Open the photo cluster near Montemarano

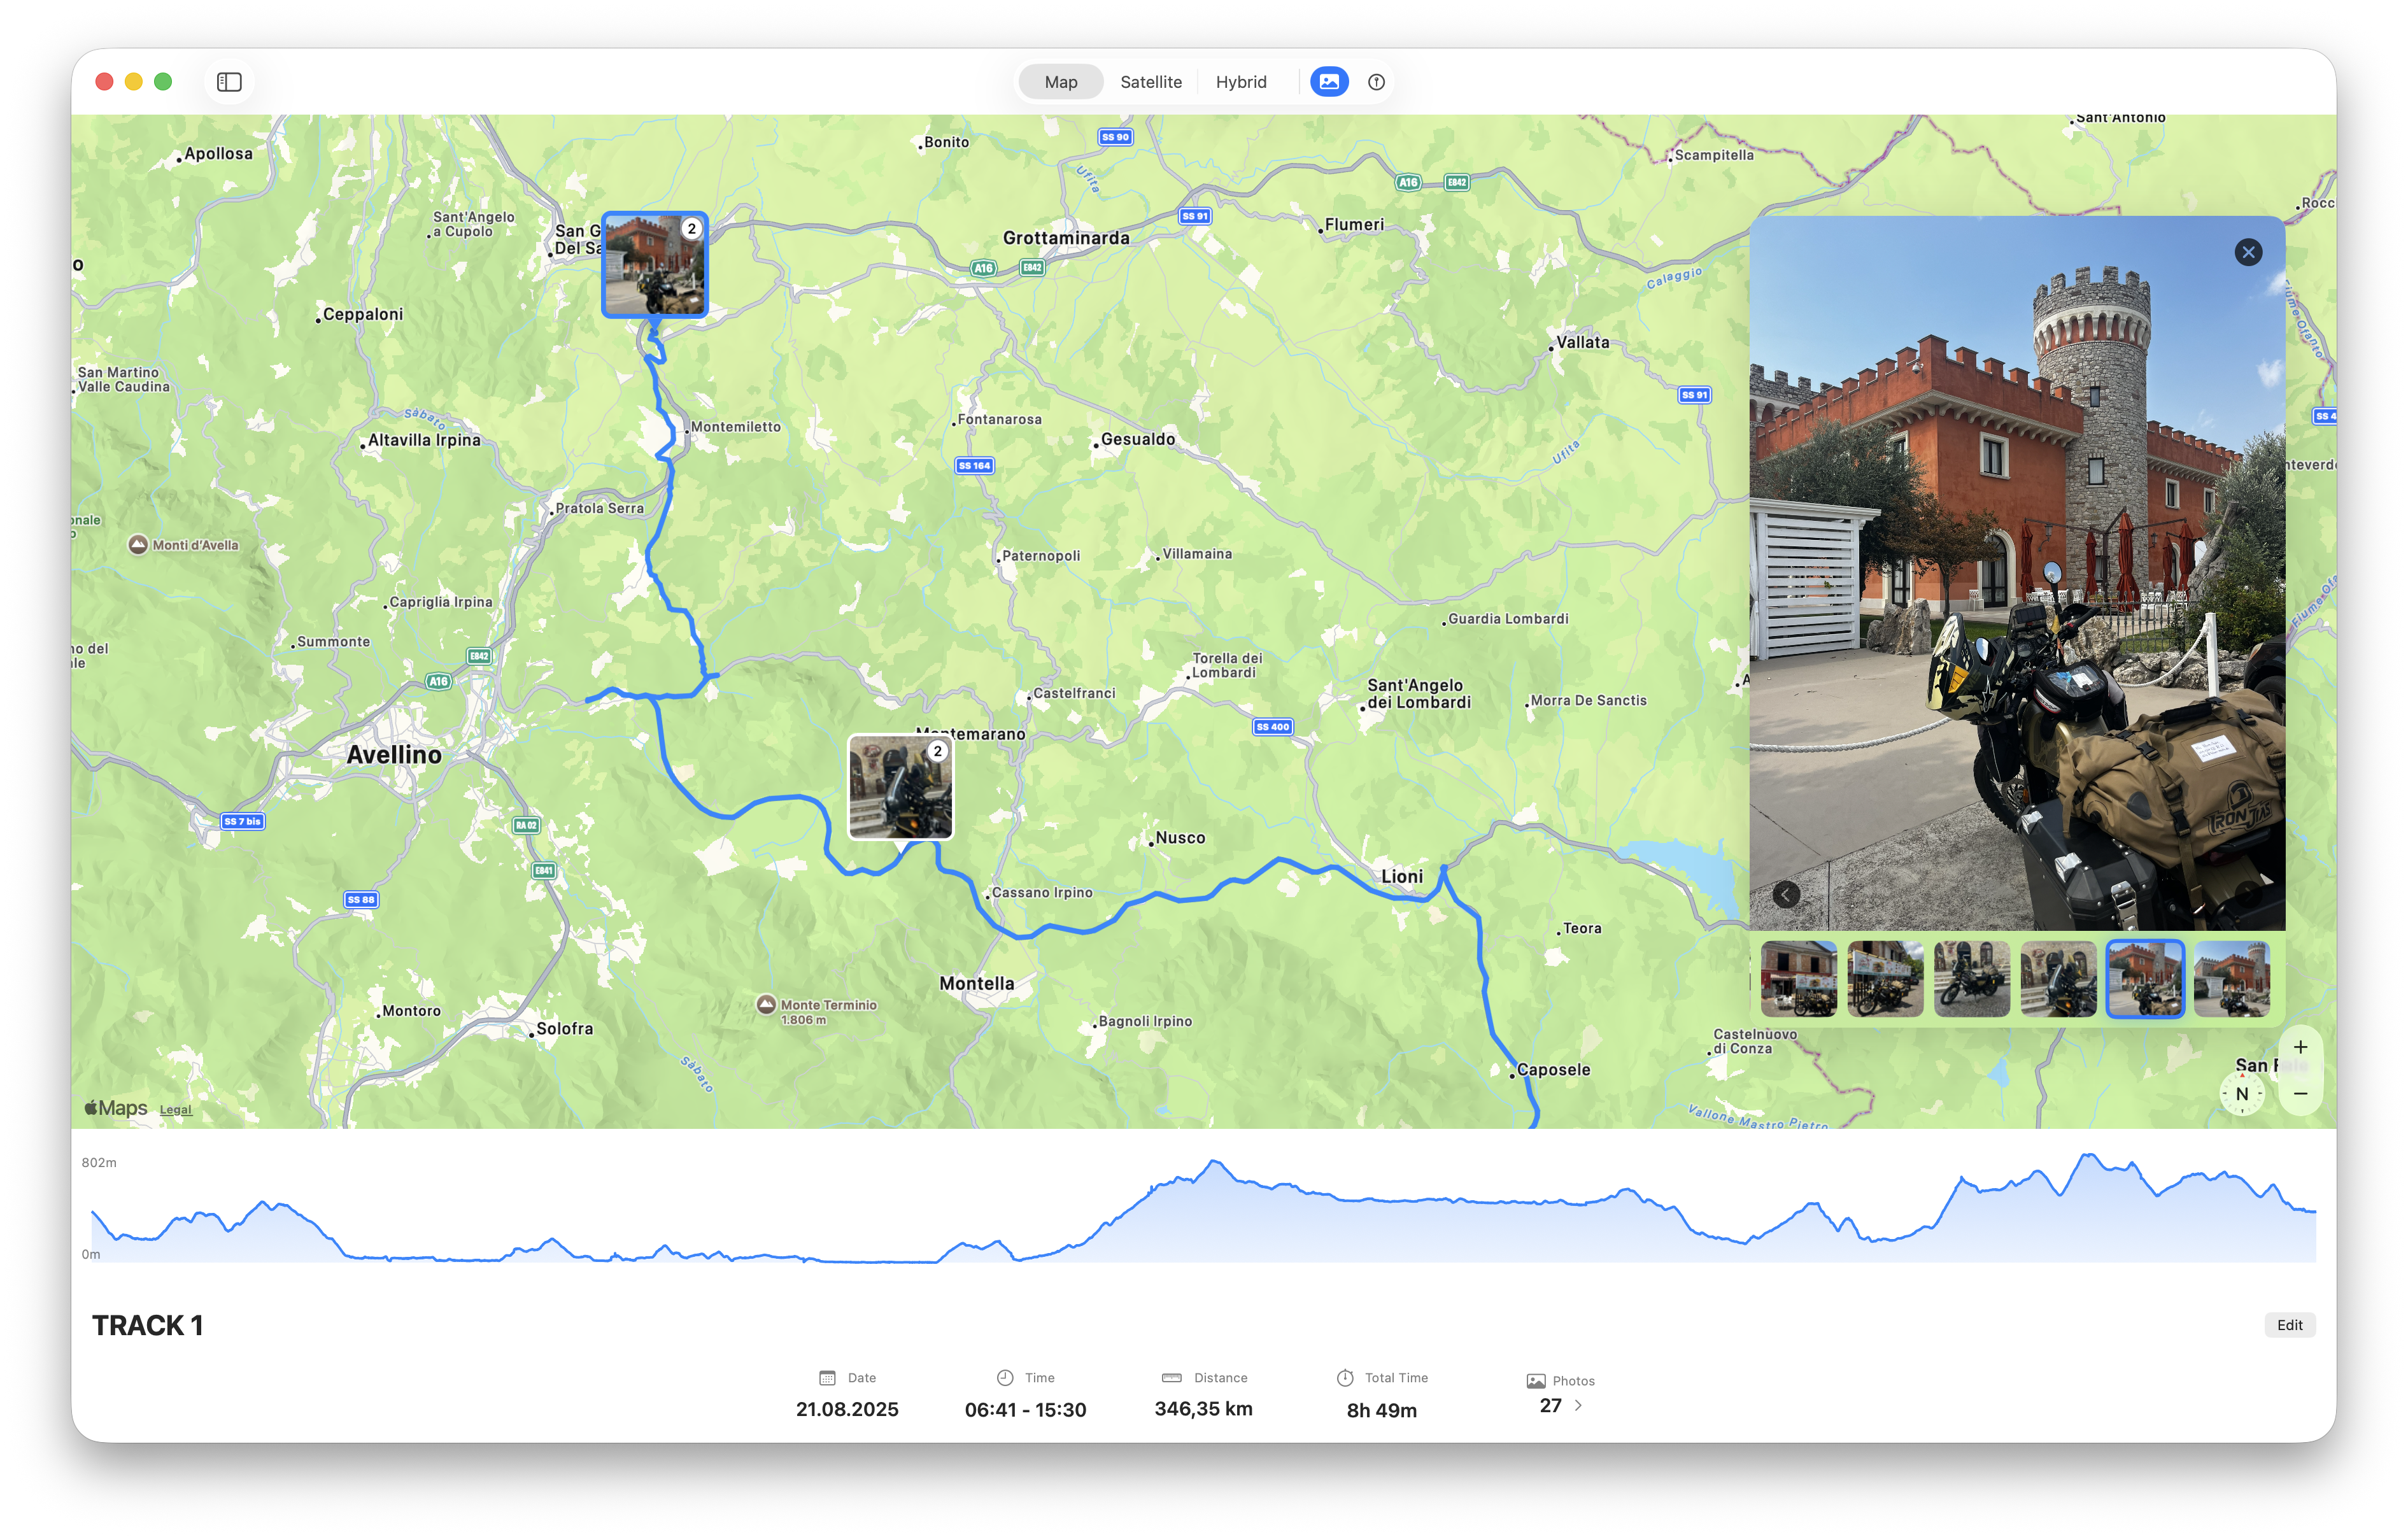tap(899, 787)
